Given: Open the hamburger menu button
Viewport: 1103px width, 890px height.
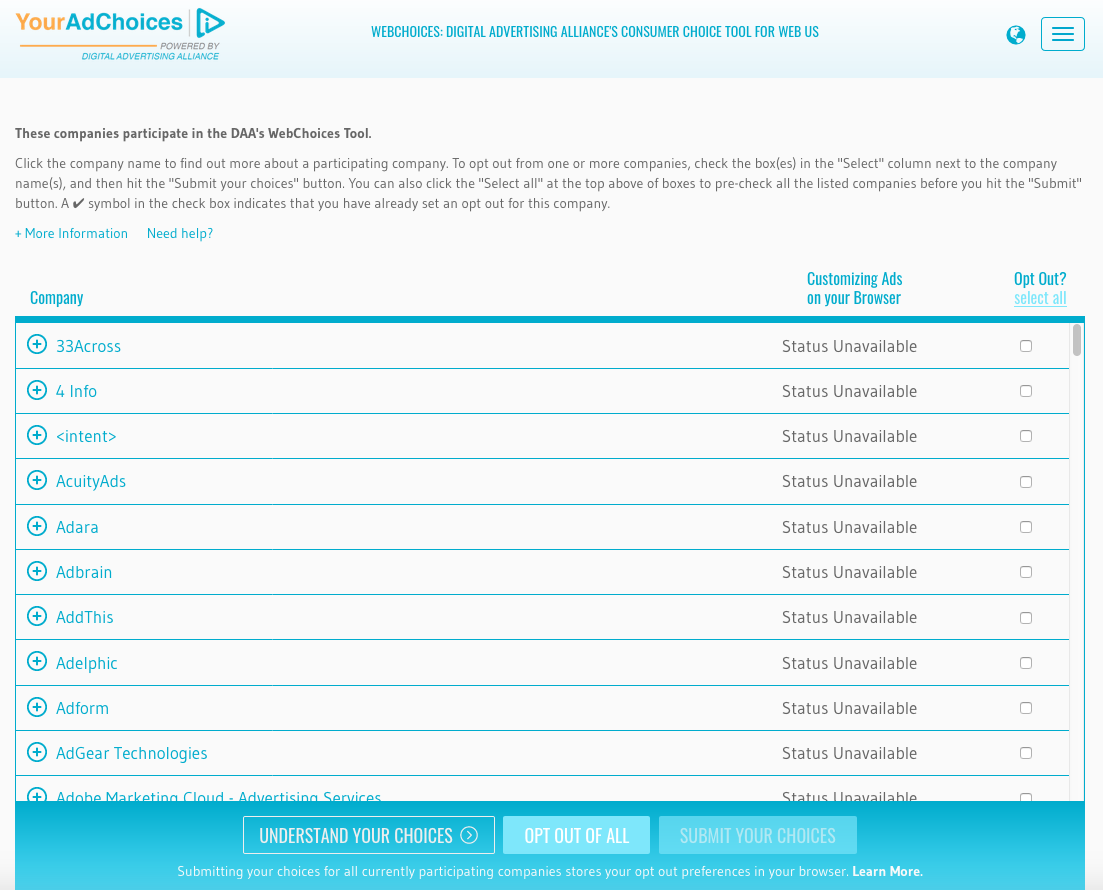Looking at the screenshot, I should [1062, 34].
